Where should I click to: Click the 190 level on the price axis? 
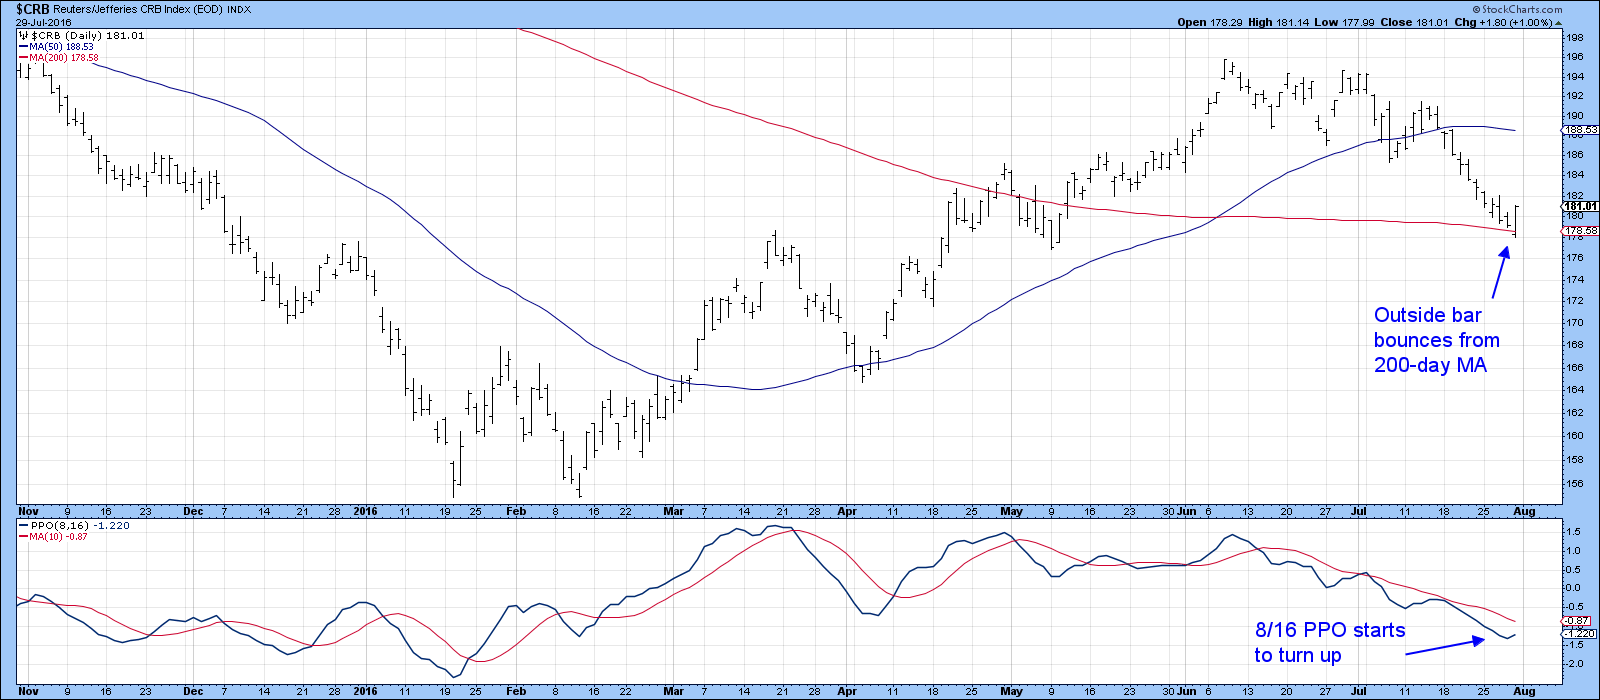tap(1574, 116)
